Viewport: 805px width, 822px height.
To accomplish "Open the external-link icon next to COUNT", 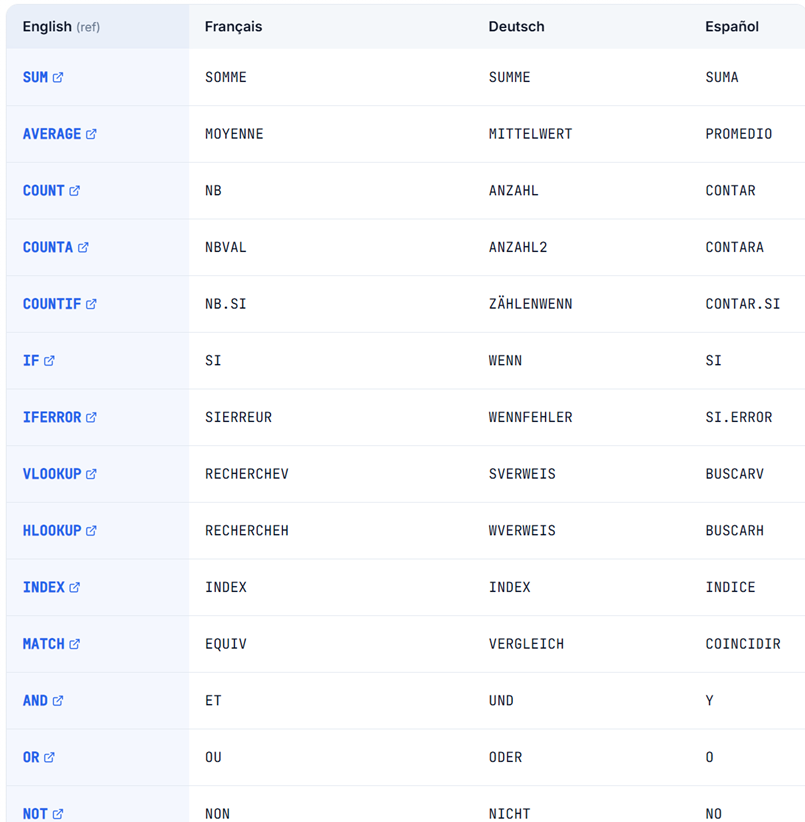I will click(74, 191).
